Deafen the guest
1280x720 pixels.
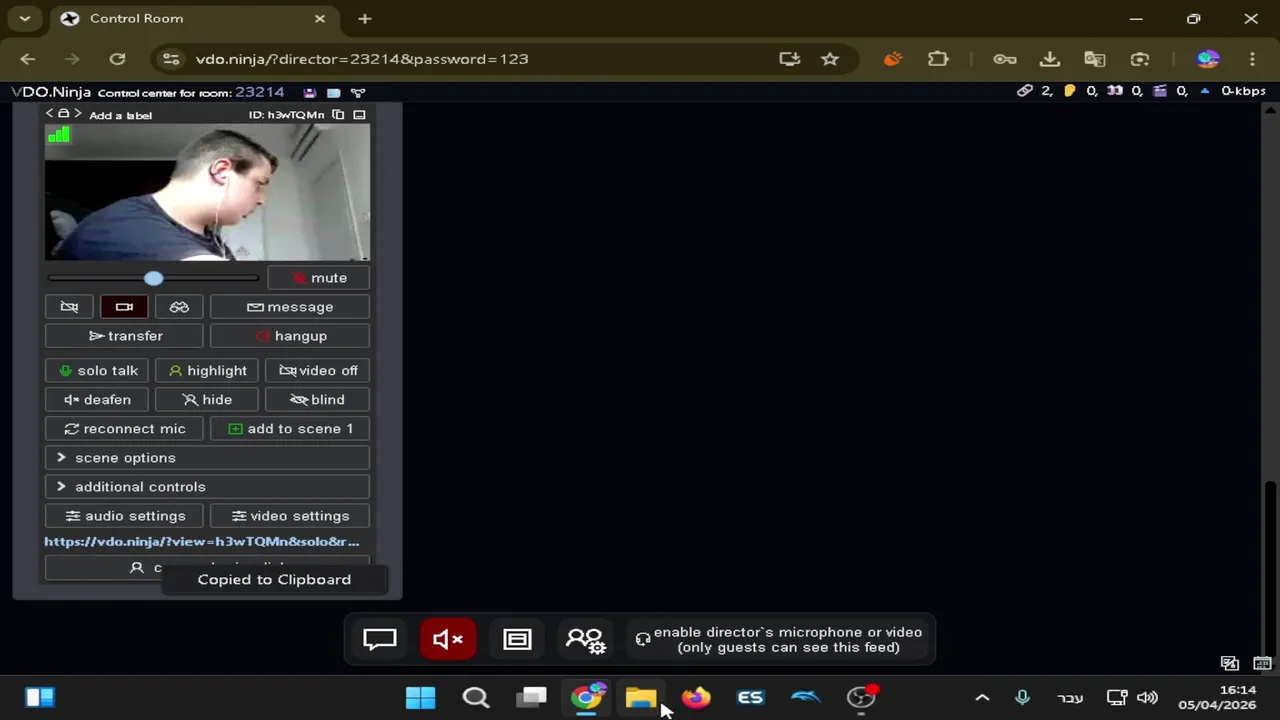pyautogui.click(x=97, y=399)
